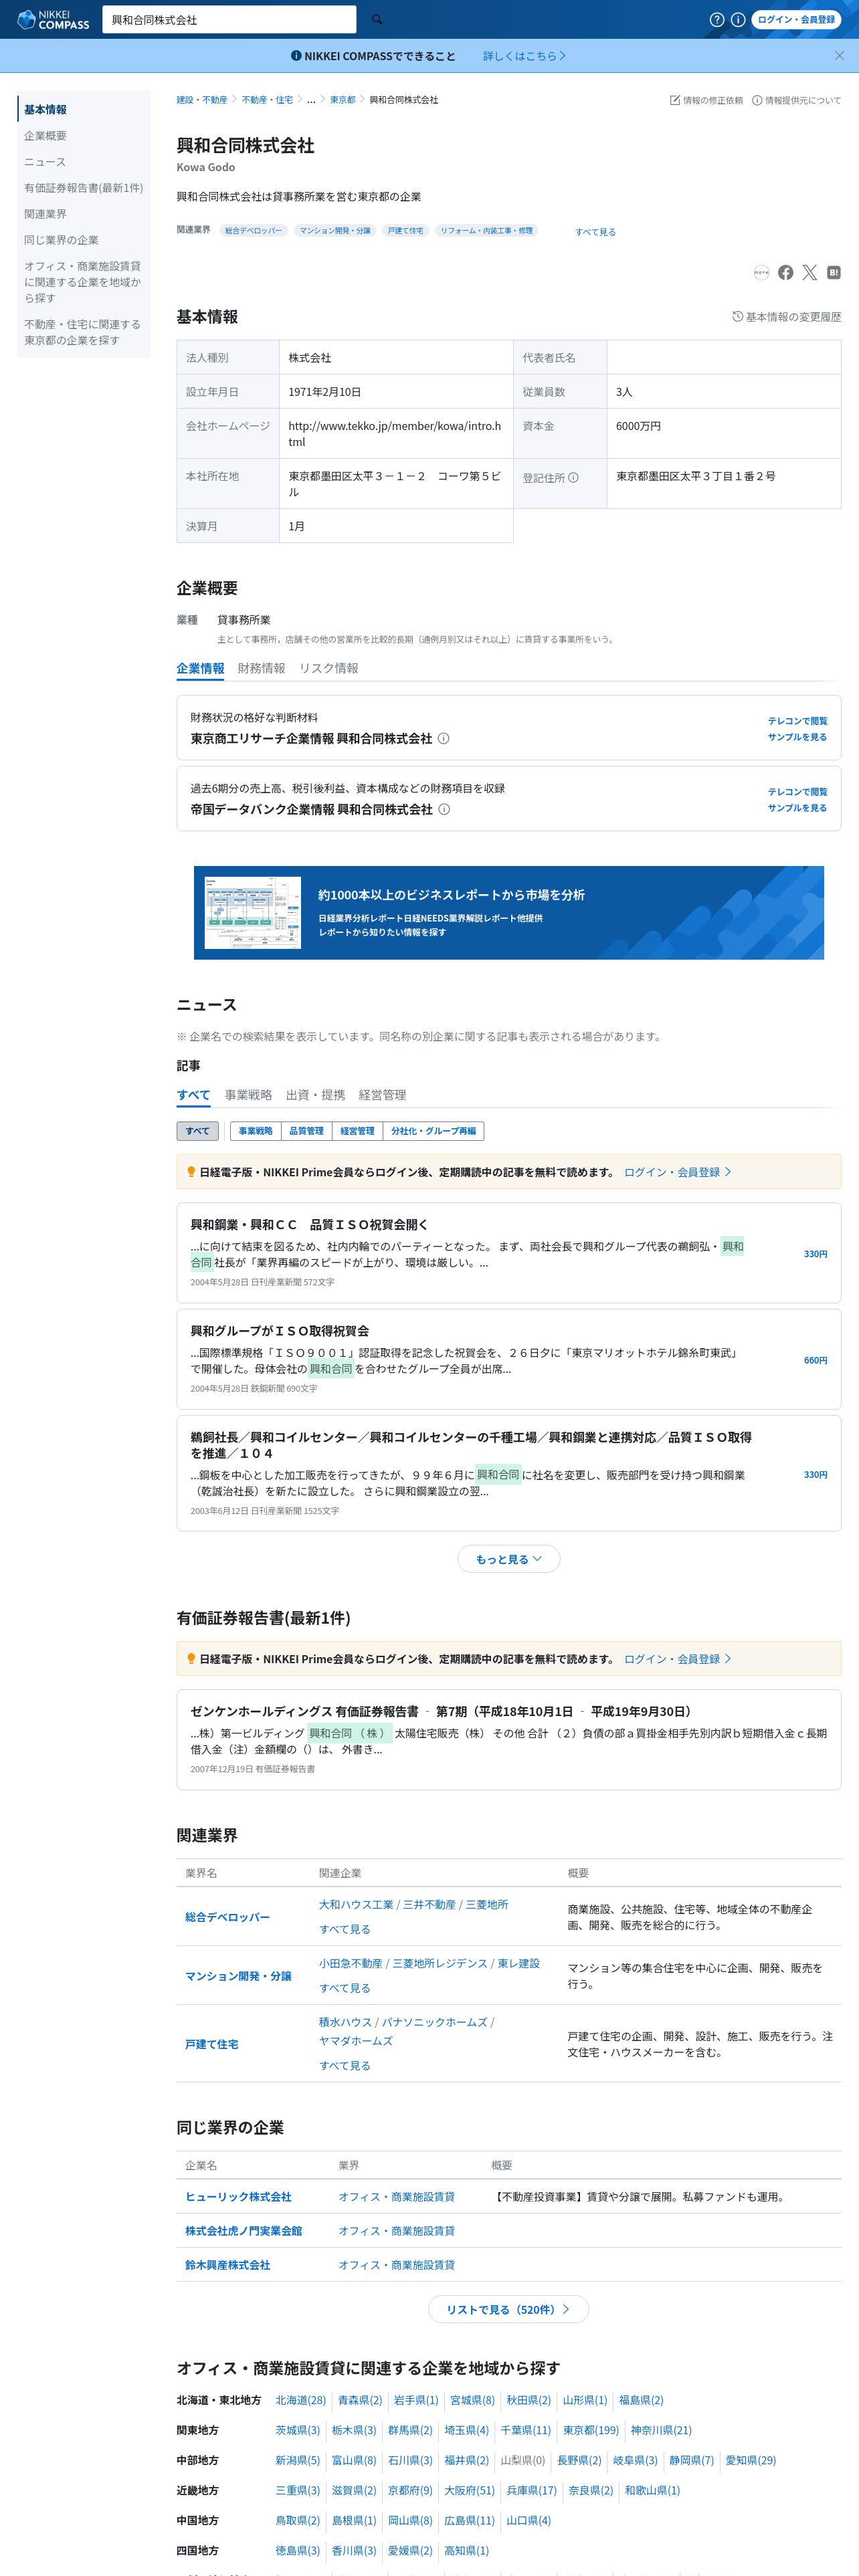The width and height of the screenshot is (859, 2576).
Task: Open 東京都(199) region link
Action: point(591,2430)
